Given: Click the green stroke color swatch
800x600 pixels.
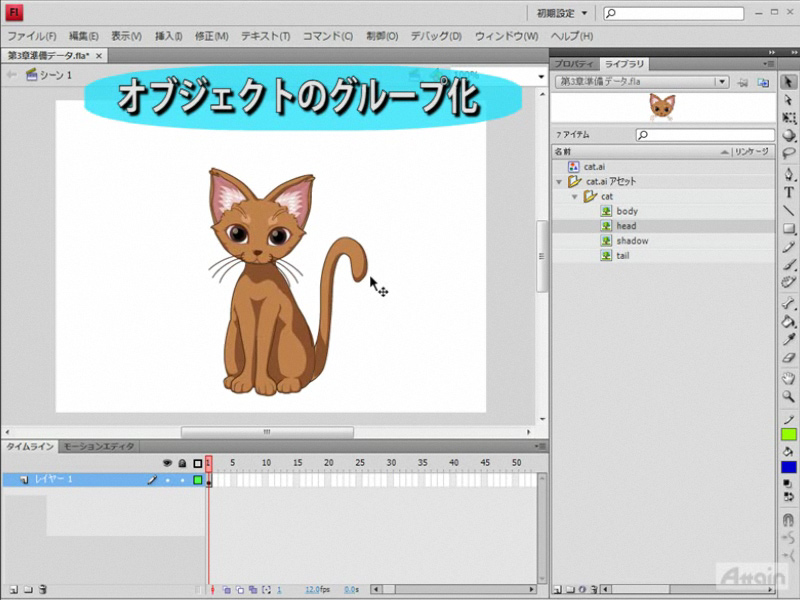Looking at the screenshot, I should click(x=789, y=434).
